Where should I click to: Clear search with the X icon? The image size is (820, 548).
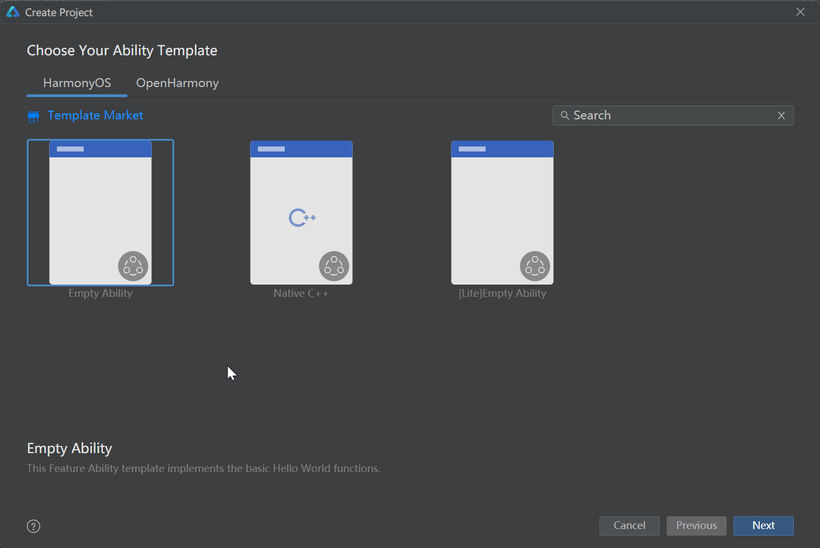tap(781, 116)
